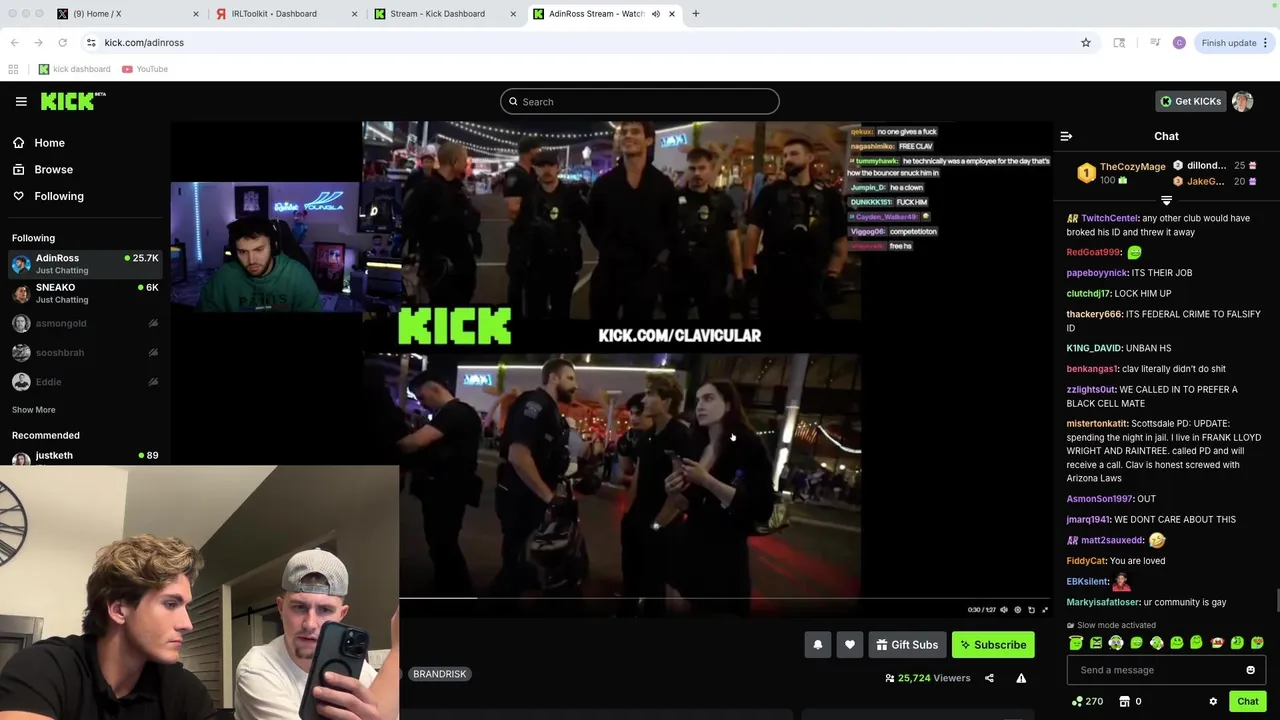1280x720 pixels.
Task: Open asmongold channel in Following list
Action: [x=85, y=323]
